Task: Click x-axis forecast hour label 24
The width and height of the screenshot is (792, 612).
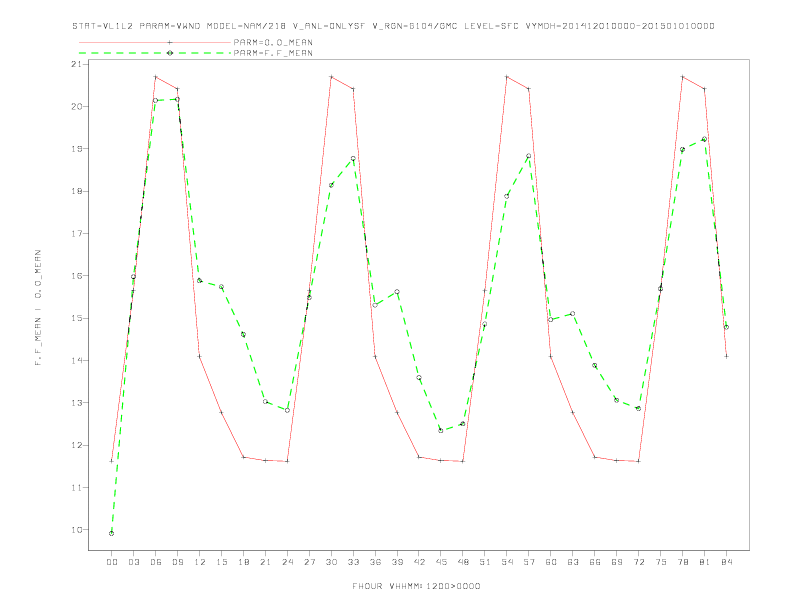Action: click(287, 562)
